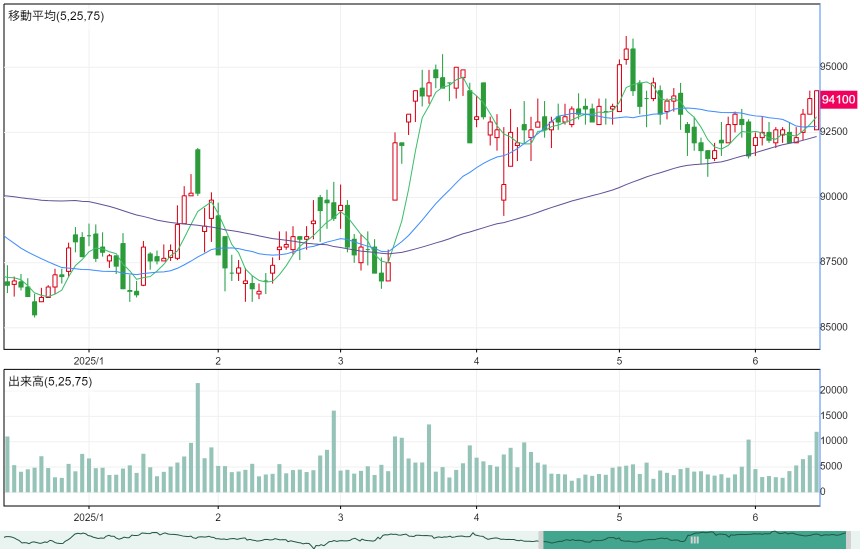Select the left edge handle of range navigator
This screenshot has width=864, height=553.
541,540
